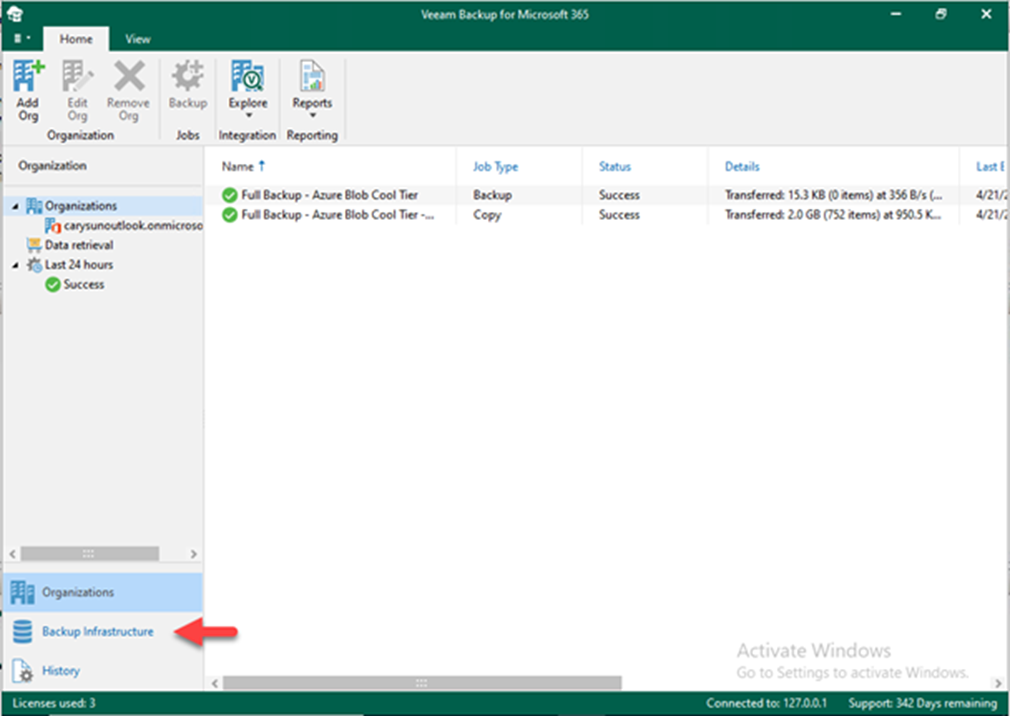Click the tree pane scroll right arrow
The width and height of the screenshot is (1010, 716).
pyautogui.click(x=193, y=554)
